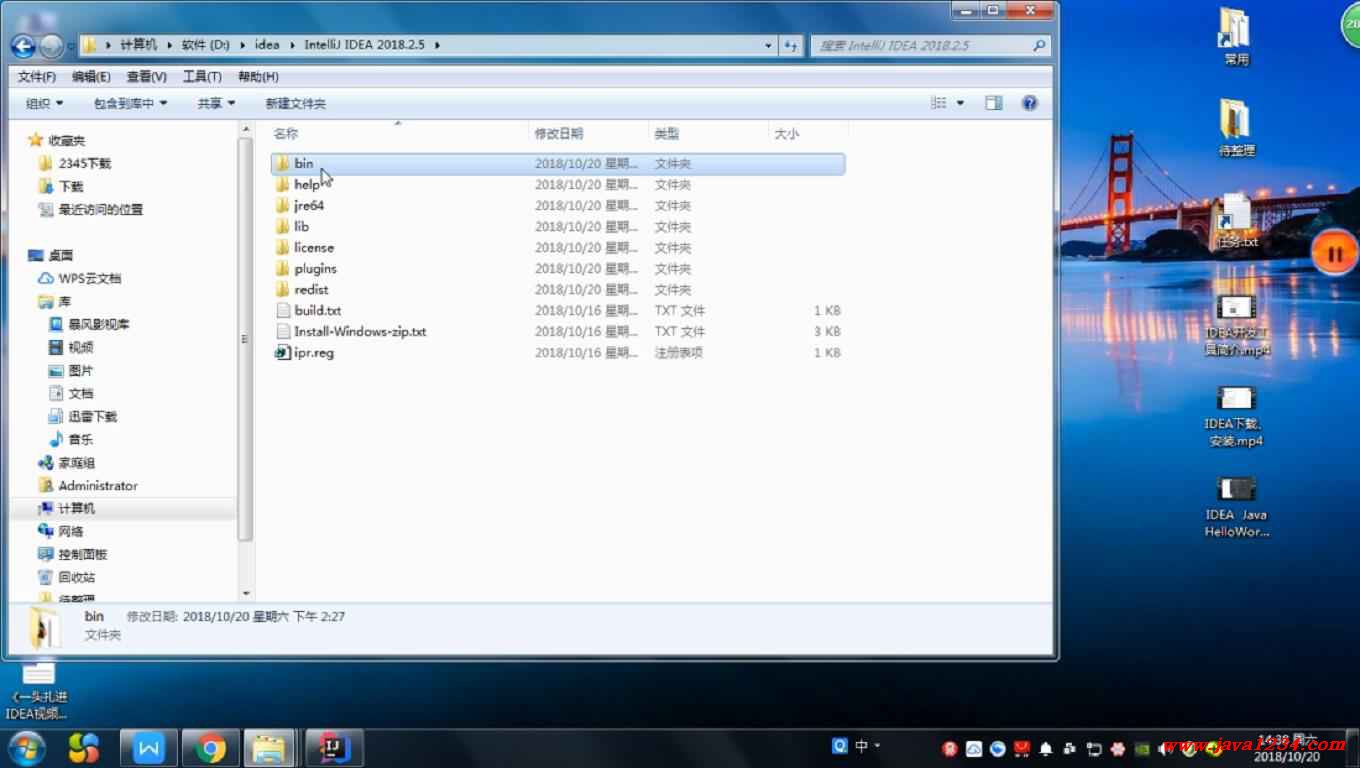Select the redist folder icon
The image size is (1360, 768).
(283, 289)
